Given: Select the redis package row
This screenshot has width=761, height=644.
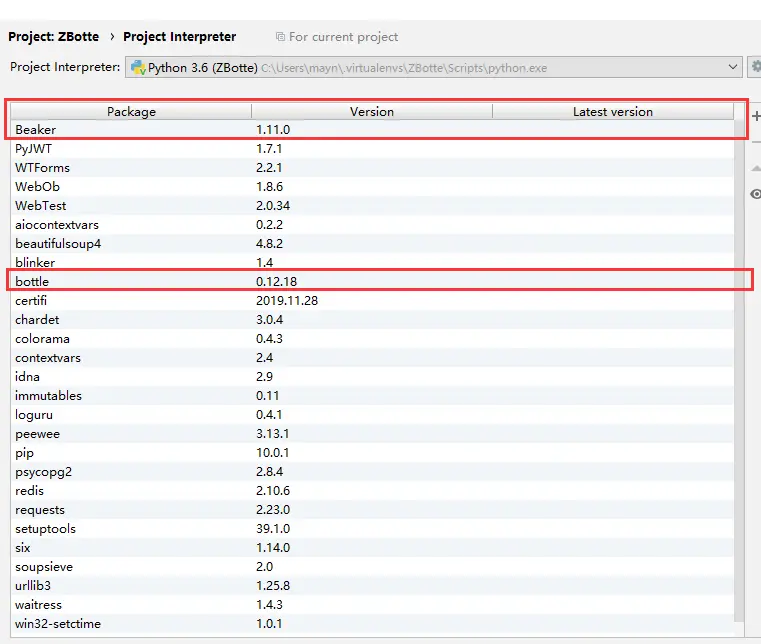Looking at the screenshot, I should point(372,491).
